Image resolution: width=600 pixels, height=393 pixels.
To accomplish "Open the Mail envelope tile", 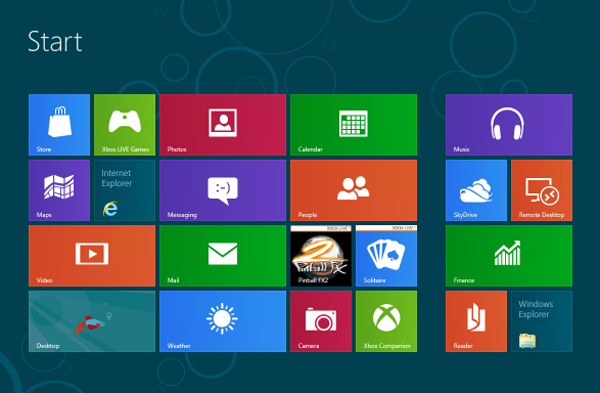I will point(223,256).
